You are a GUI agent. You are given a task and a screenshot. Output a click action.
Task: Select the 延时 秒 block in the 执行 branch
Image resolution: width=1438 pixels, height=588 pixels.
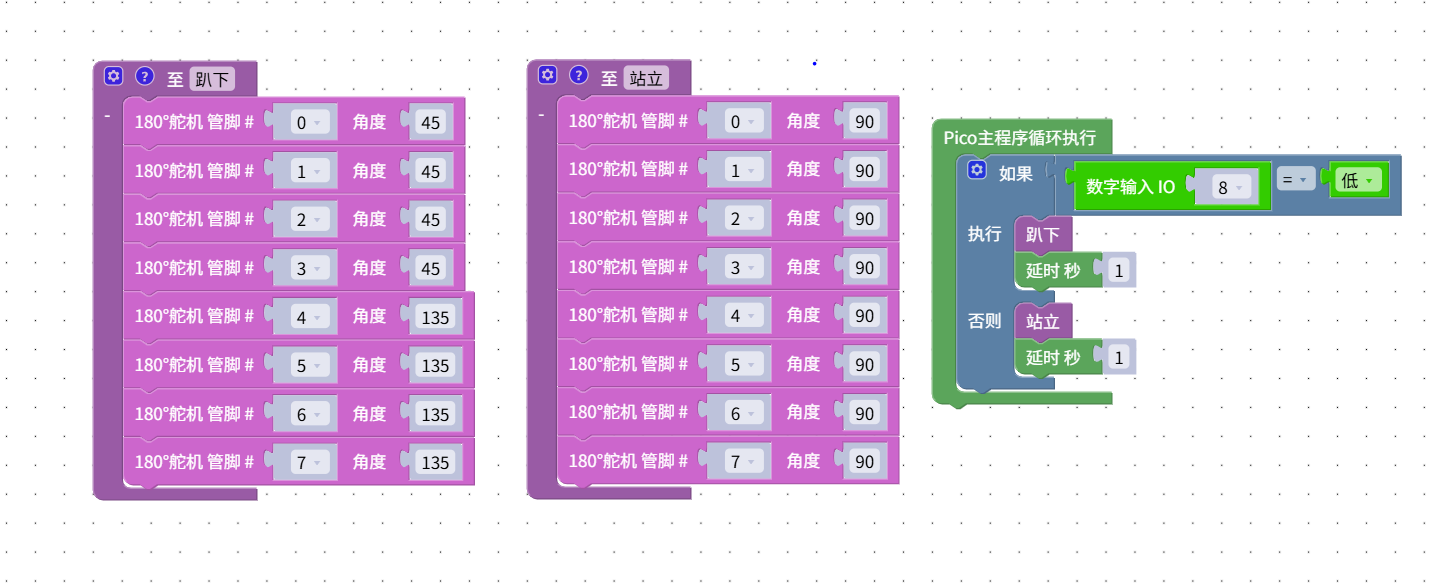pyautogui.click(x=1054, y=271)
